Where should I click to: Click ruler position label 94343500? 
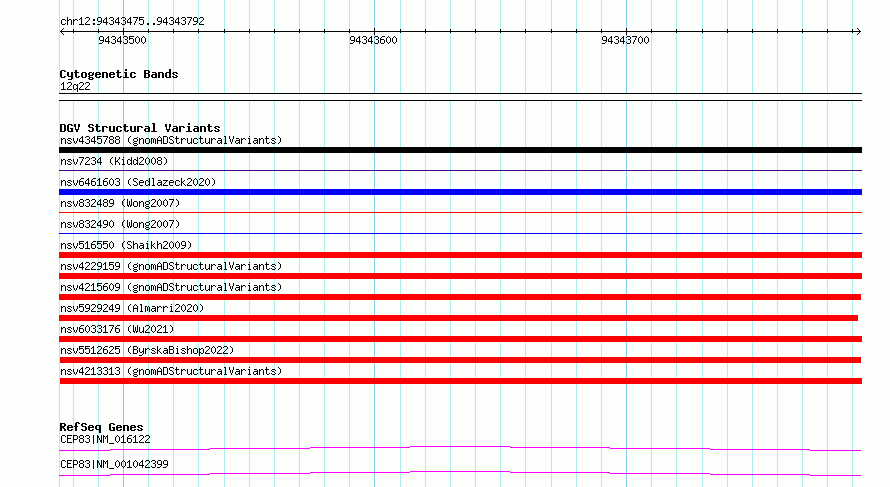(122, 40)
